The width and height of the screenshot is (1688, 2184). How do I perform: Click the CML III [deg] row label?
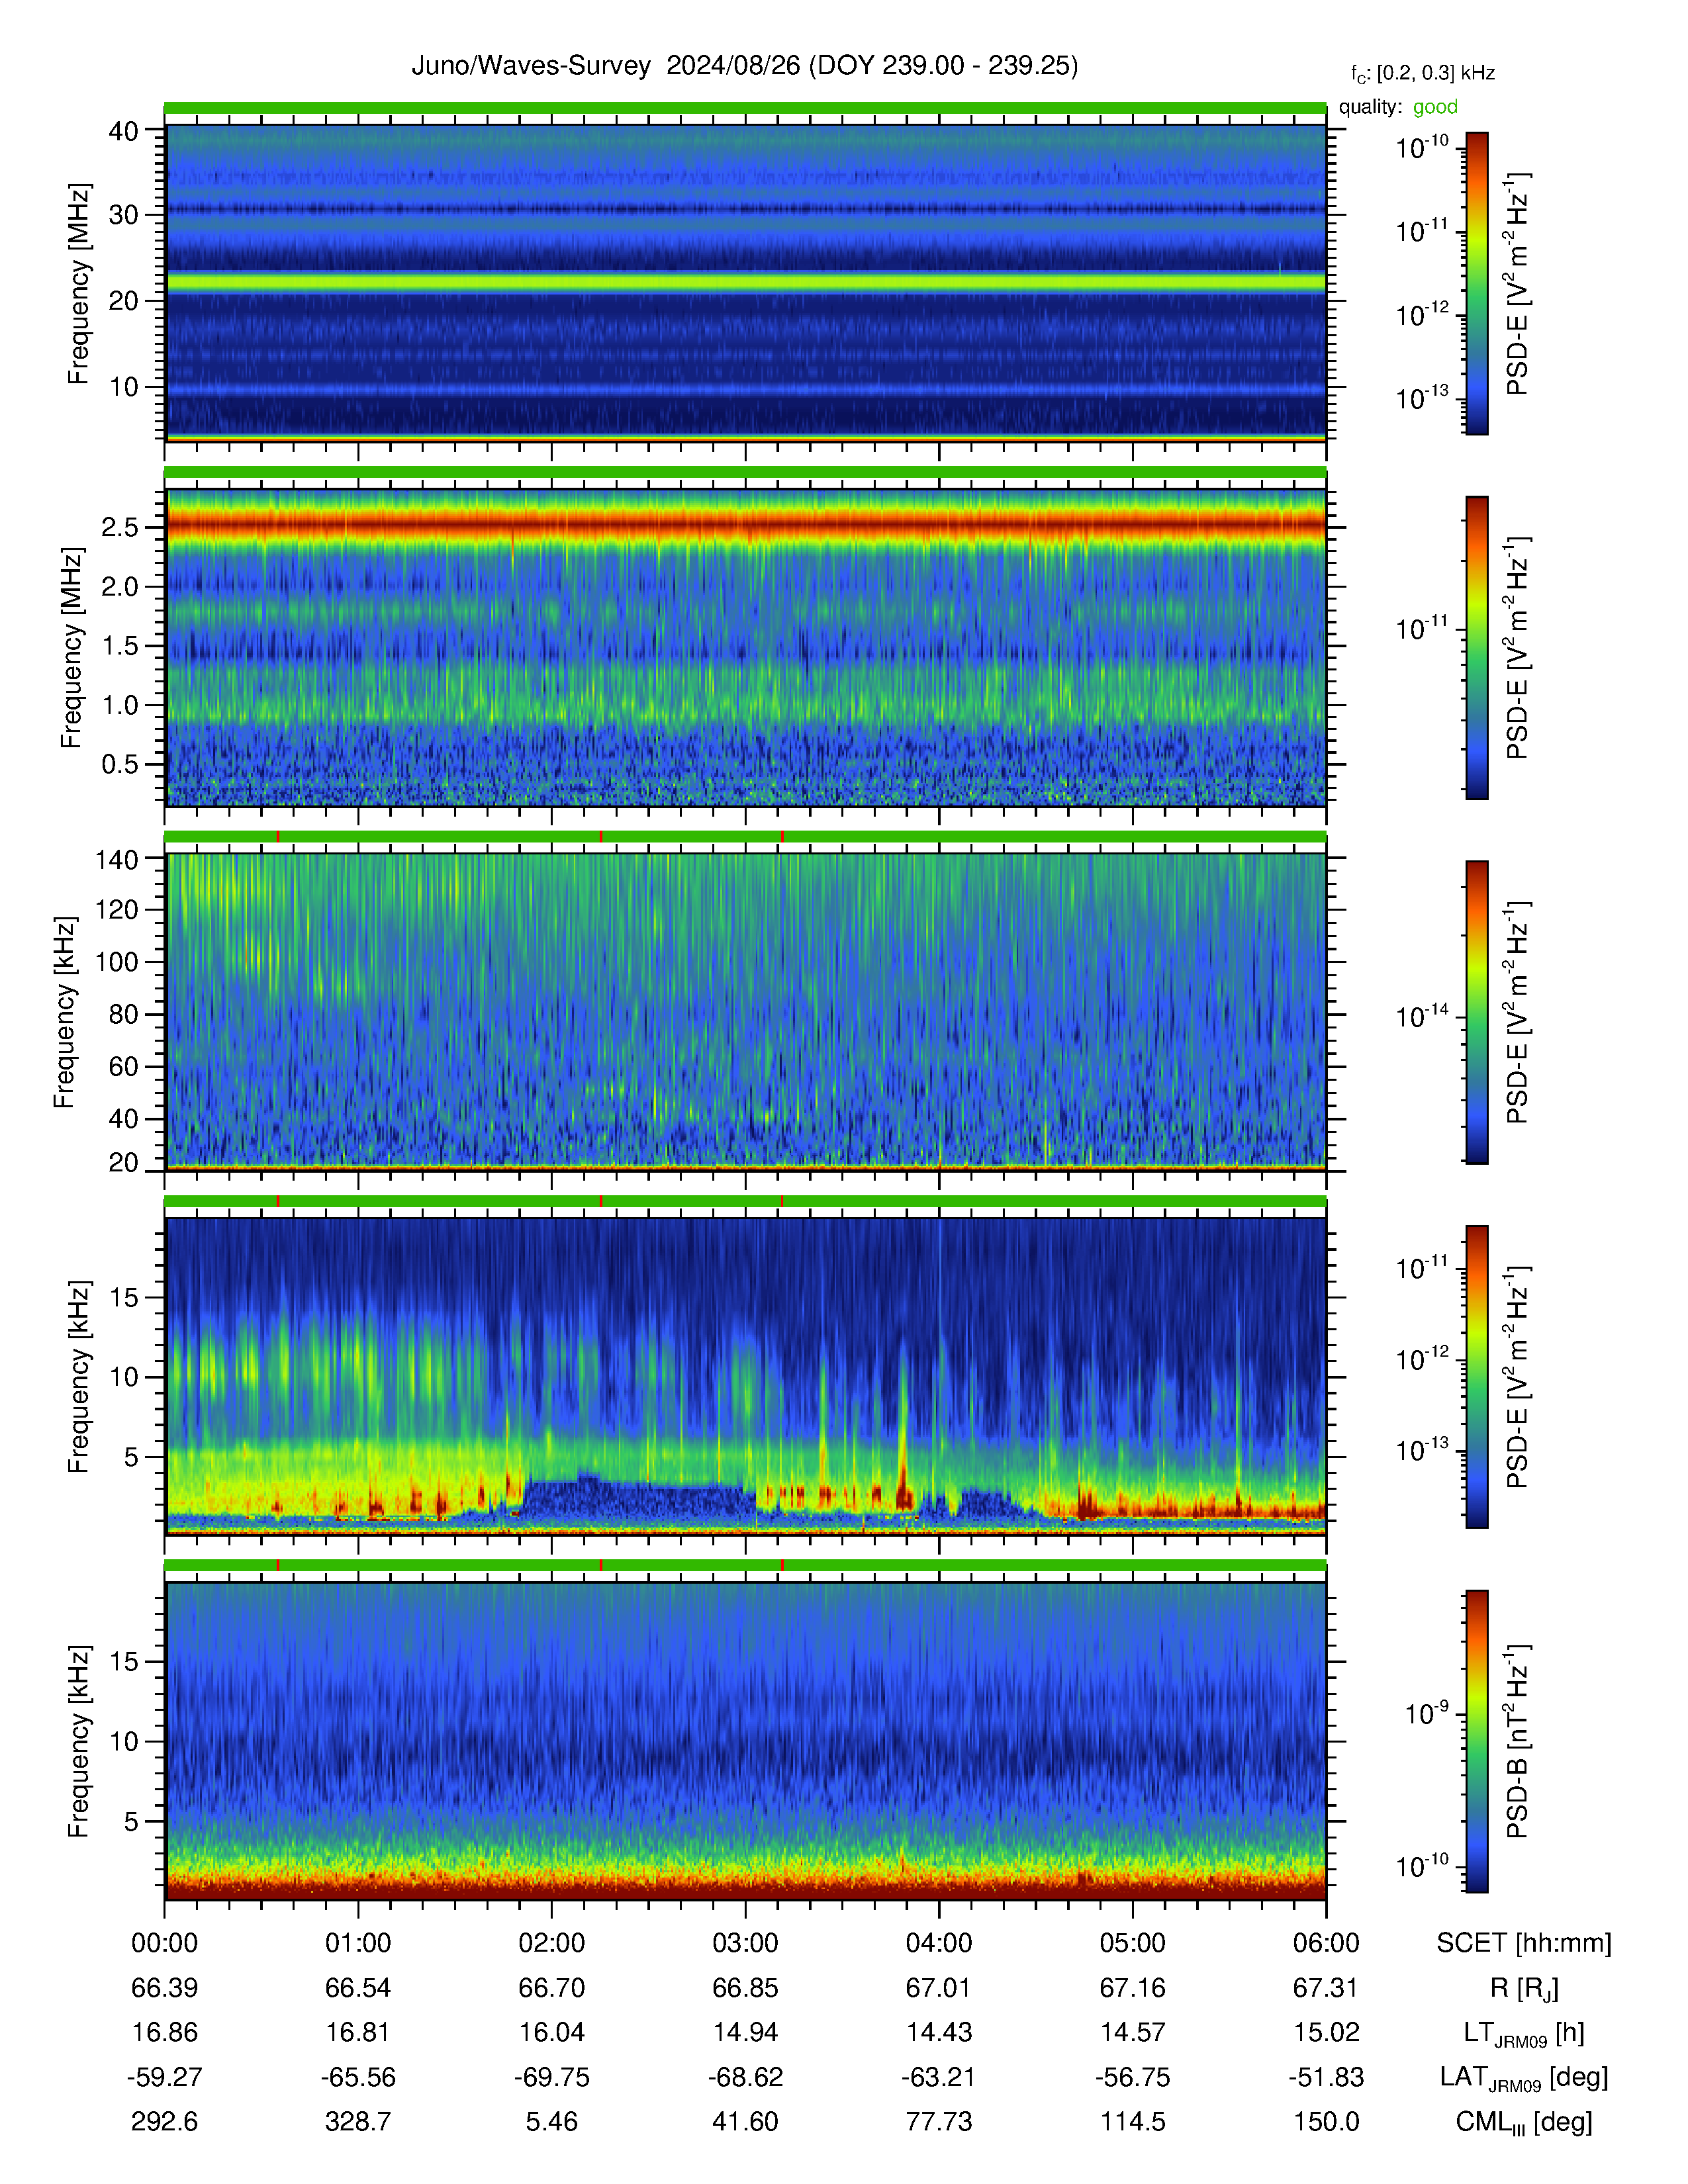tap(1524, 2123)
